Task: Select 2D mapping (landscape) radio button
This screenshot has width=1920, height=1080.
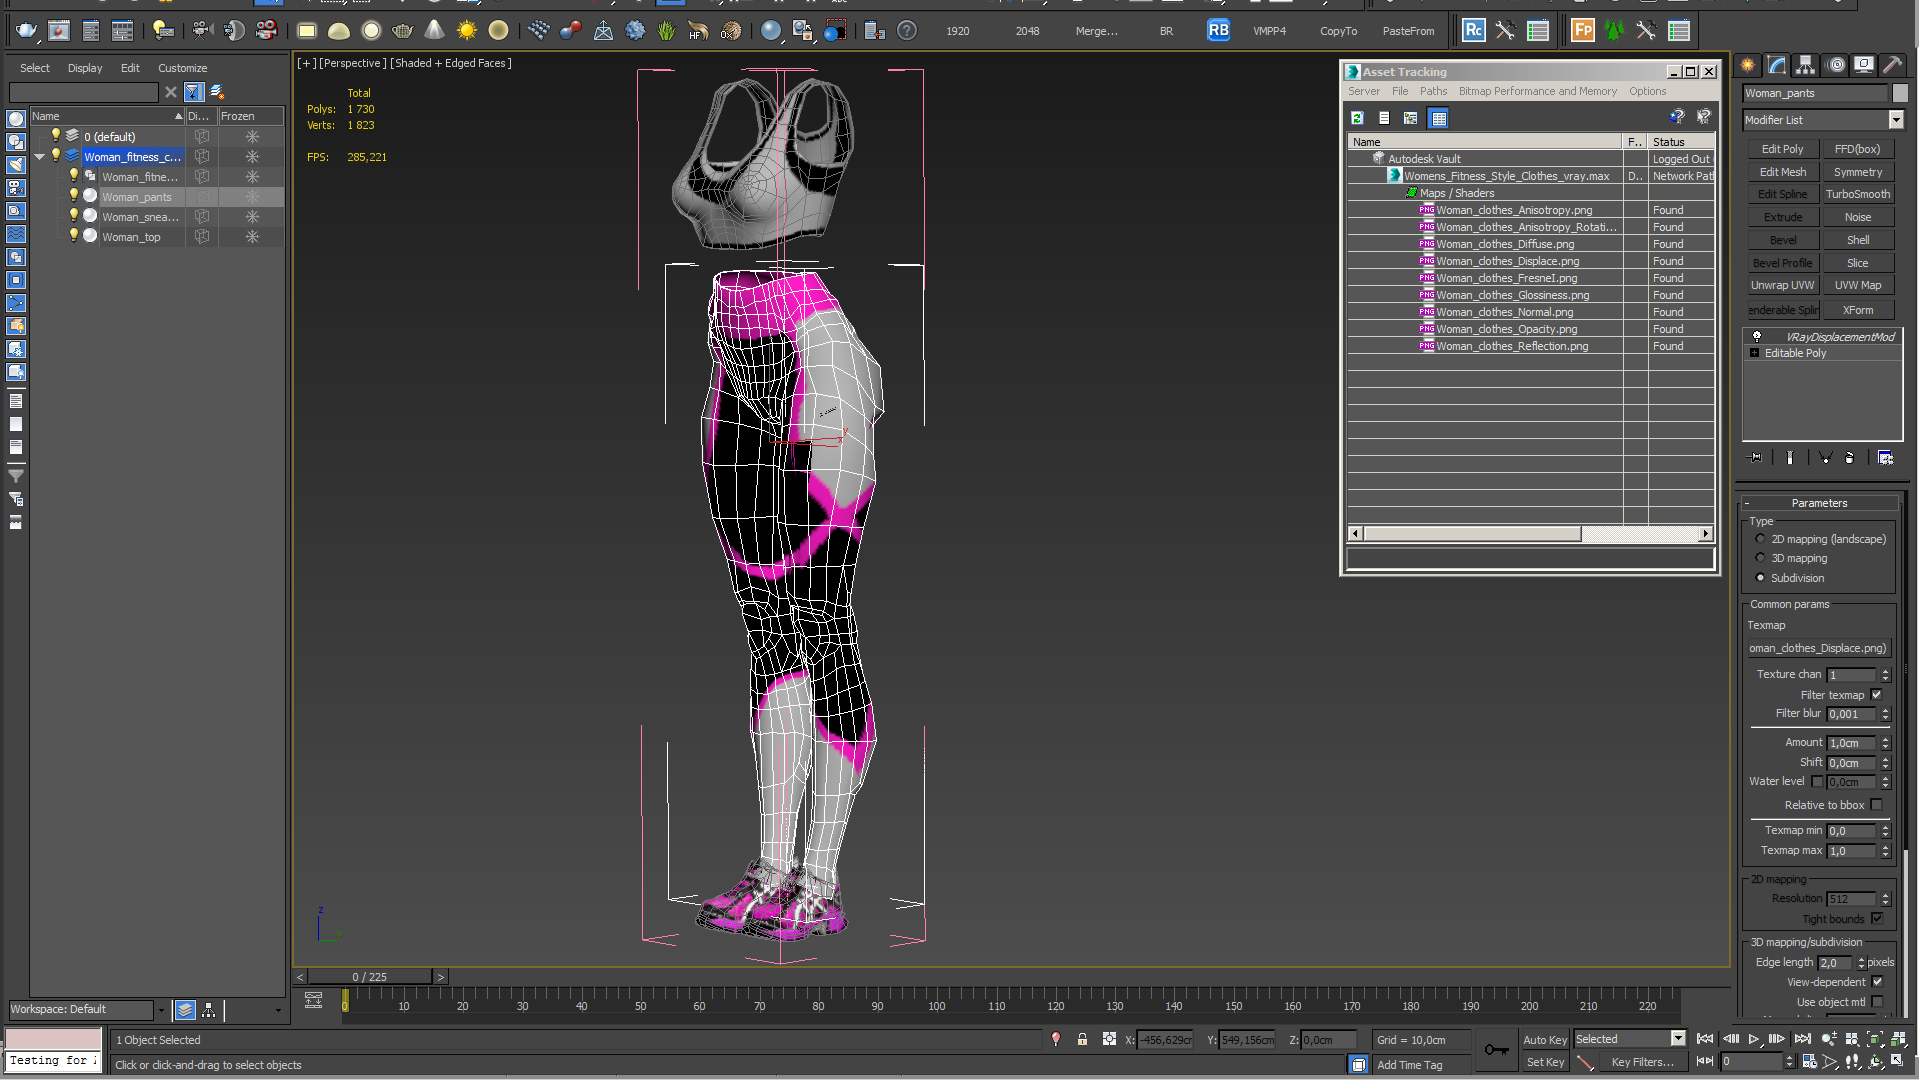Action: click(x=1760, y=539)
